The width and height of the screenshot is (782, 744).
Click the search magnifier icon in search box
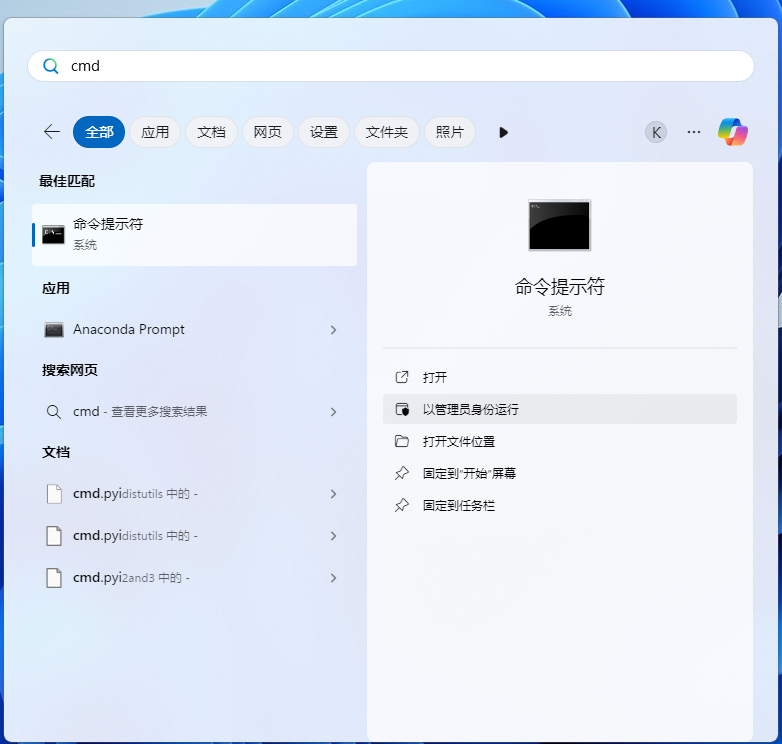tap(50, 66)
